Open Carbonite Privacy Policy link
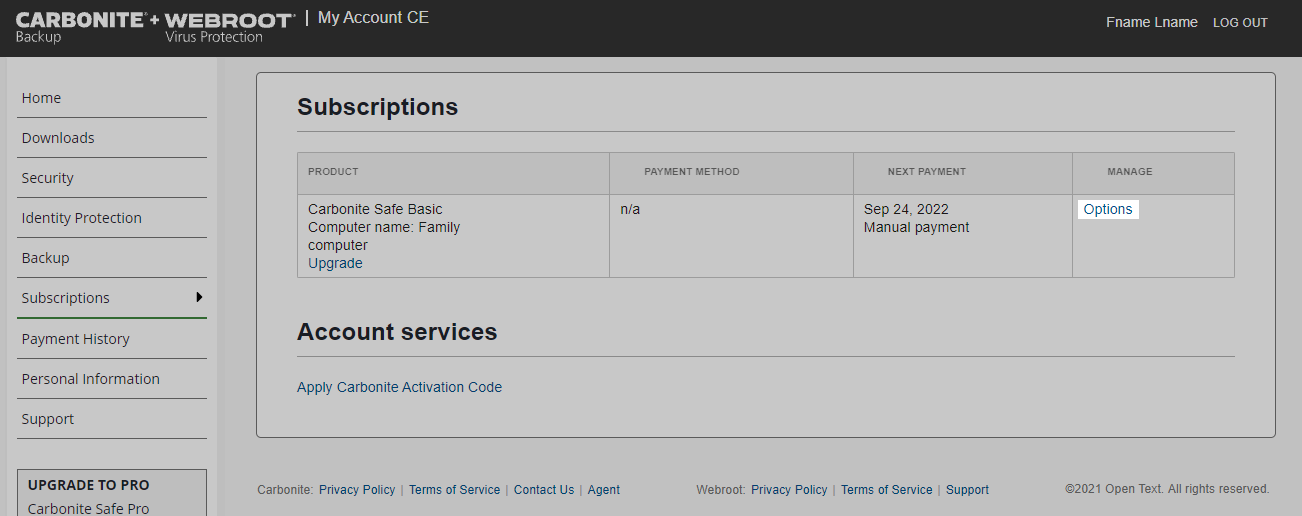 point(357,490)
